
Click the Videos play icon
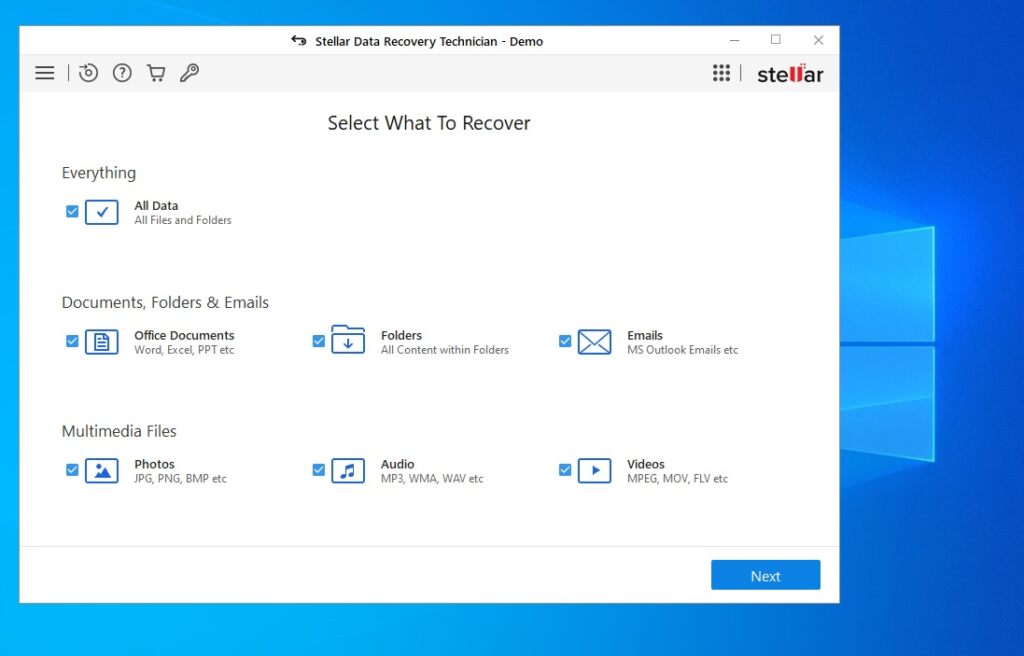point(594,470)
